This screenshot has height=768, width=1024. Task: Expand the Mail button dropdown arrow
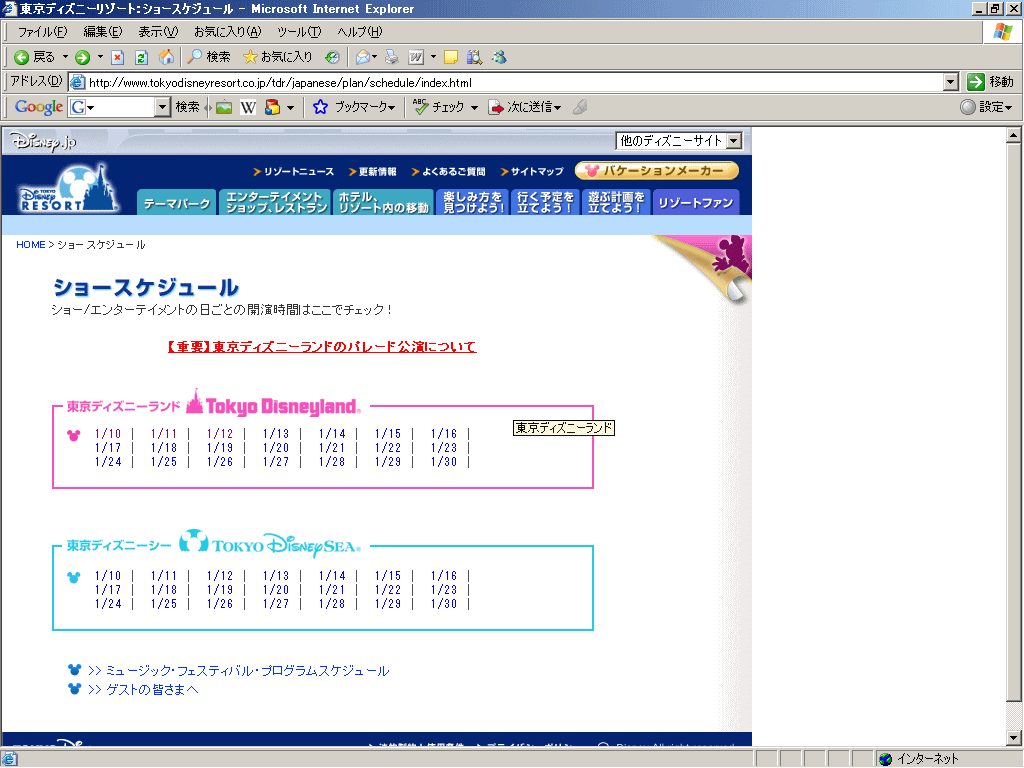374,57
